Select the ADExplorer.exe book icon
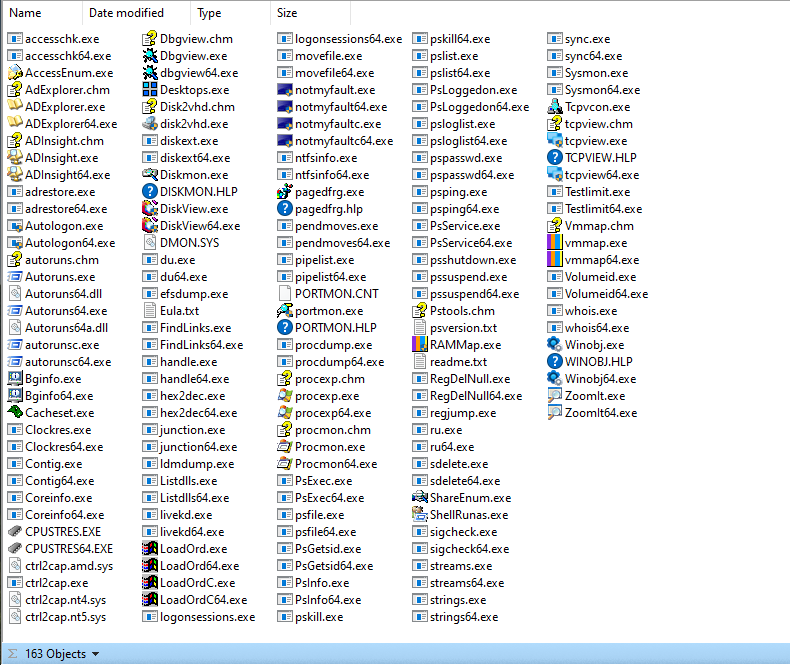The image size is (790, 665). [x=15, y=107]
